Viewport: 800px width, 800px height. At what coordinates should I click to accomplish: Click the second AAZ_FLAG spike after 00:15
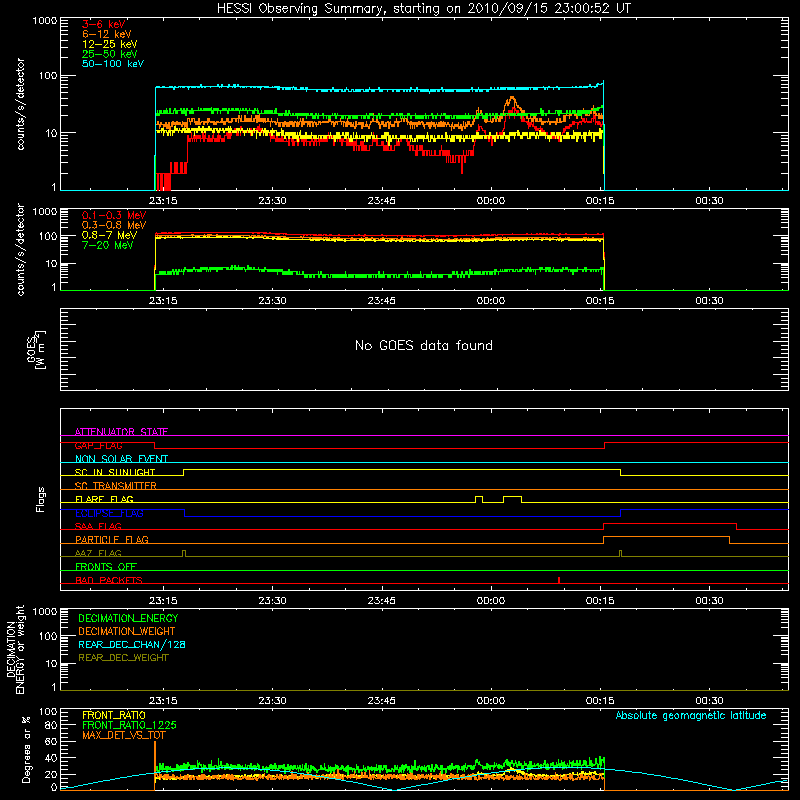click(620, 553)
